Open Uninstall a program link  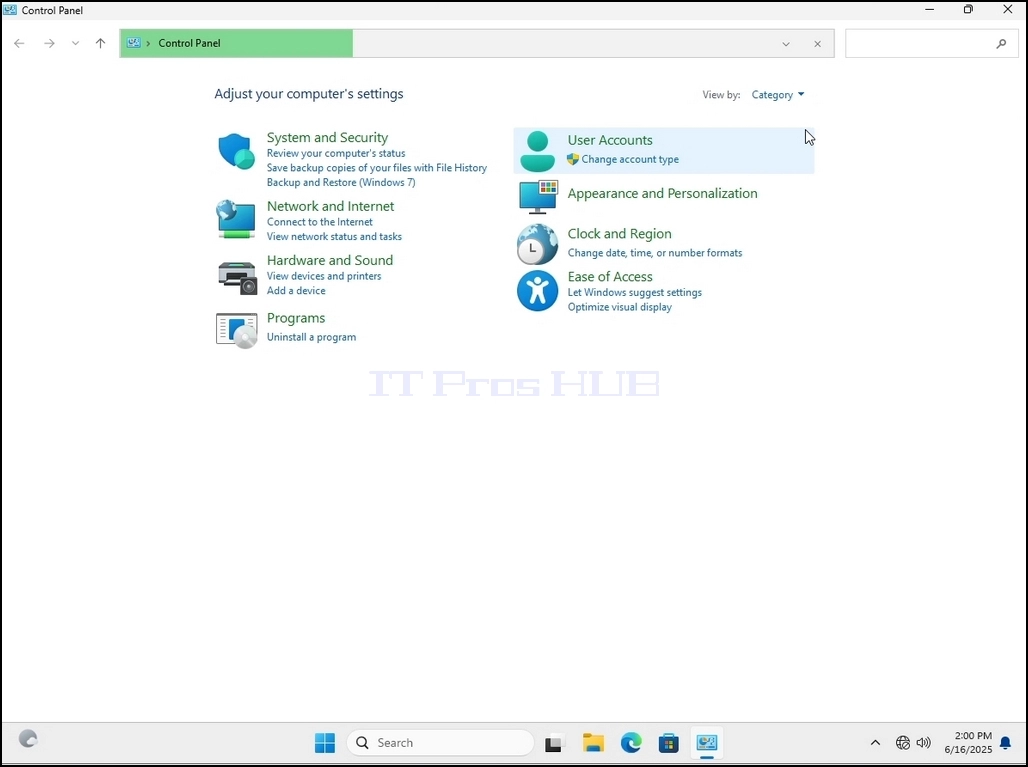tap(311, 337)
